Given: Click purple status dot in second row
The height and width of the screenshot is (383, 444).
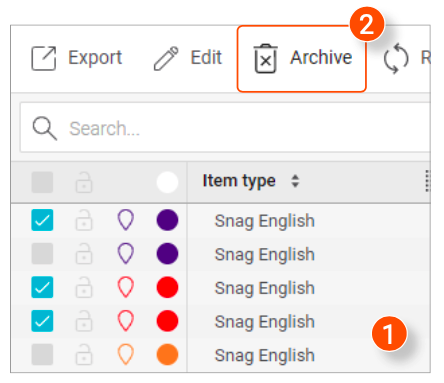Looking at the screenshot, I should (167, 254).
